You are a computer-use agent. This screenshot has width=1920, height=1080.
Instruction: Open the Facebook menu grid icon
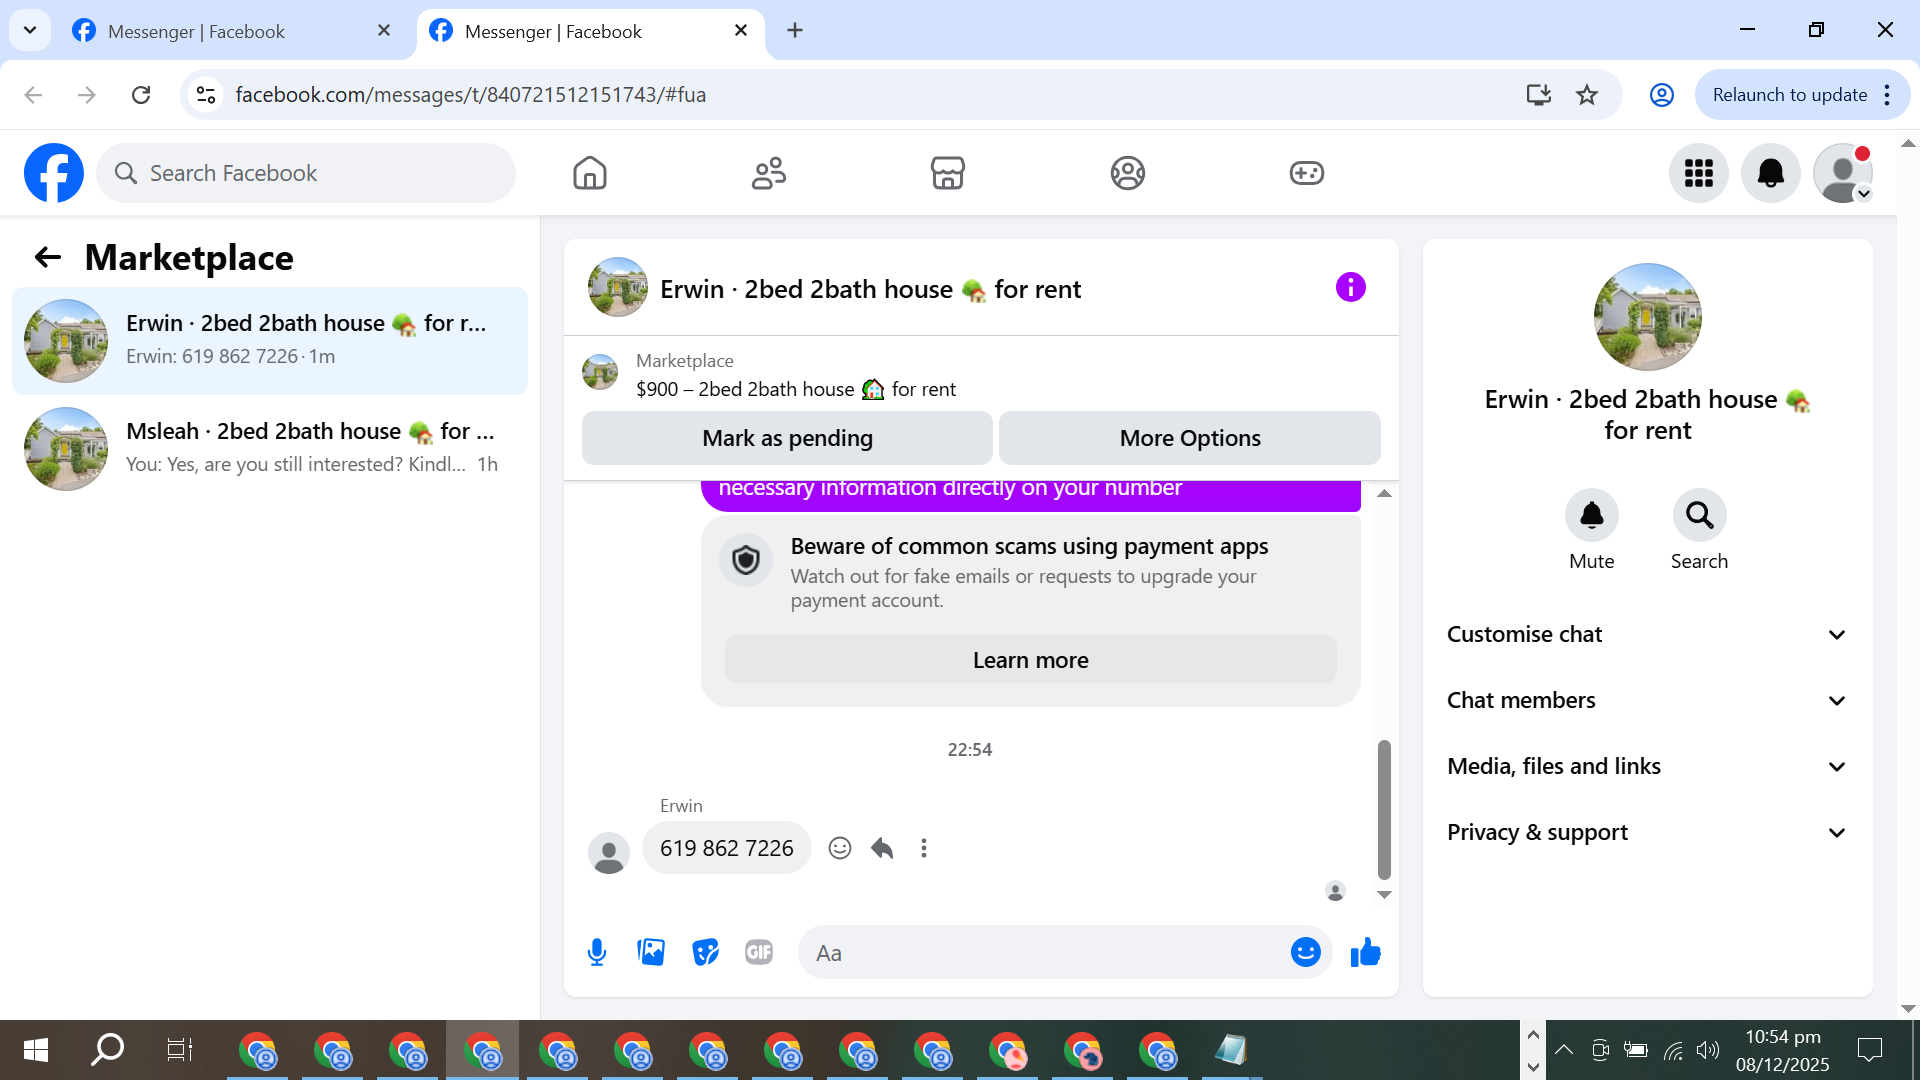click(x=1699, y=173)
